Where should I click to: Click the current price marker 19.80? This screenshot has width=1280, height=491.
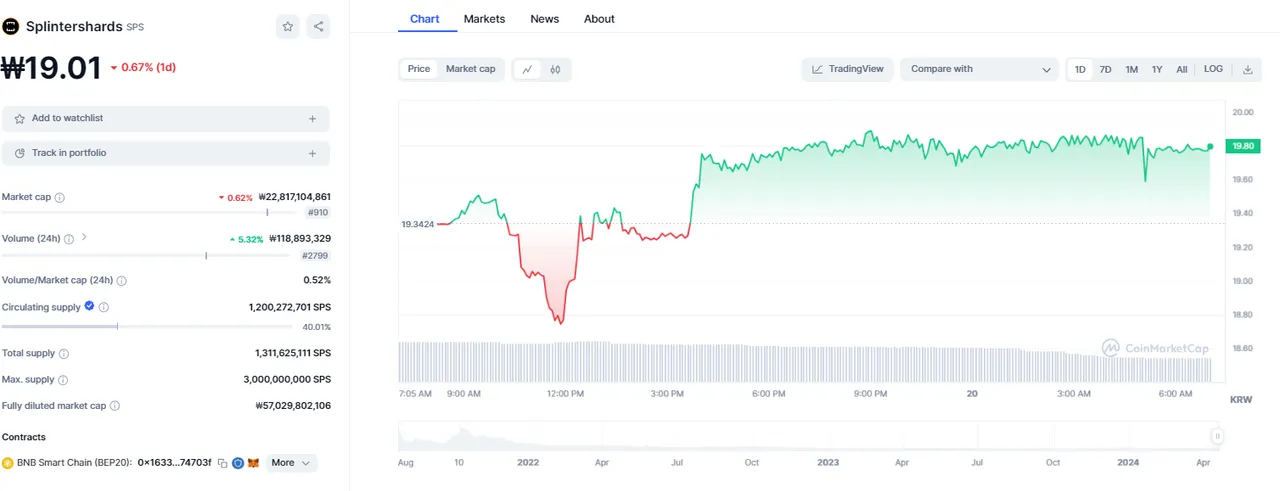(1244, 146)
